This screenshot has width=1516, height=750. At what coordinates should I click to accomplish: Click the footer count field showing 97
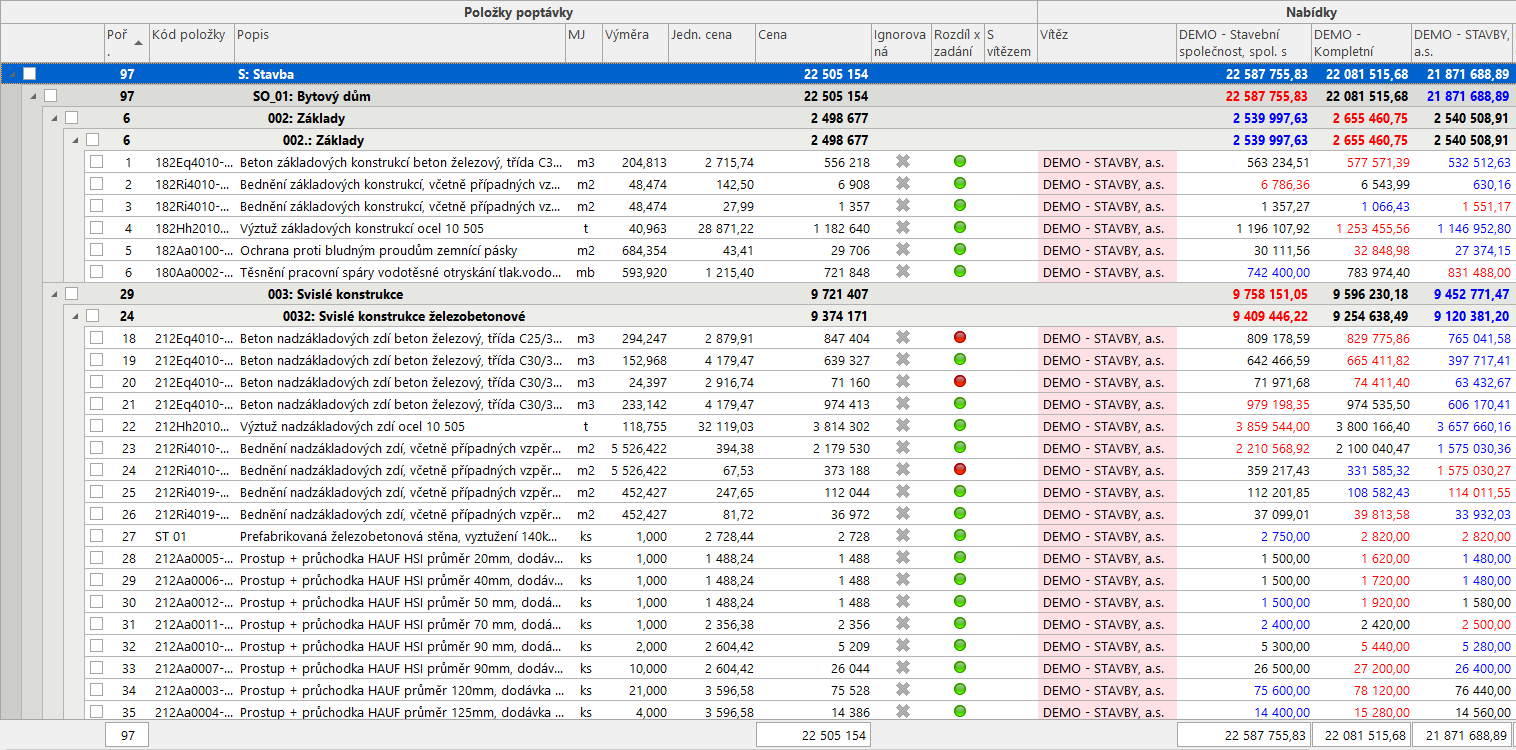click(127, 735)
